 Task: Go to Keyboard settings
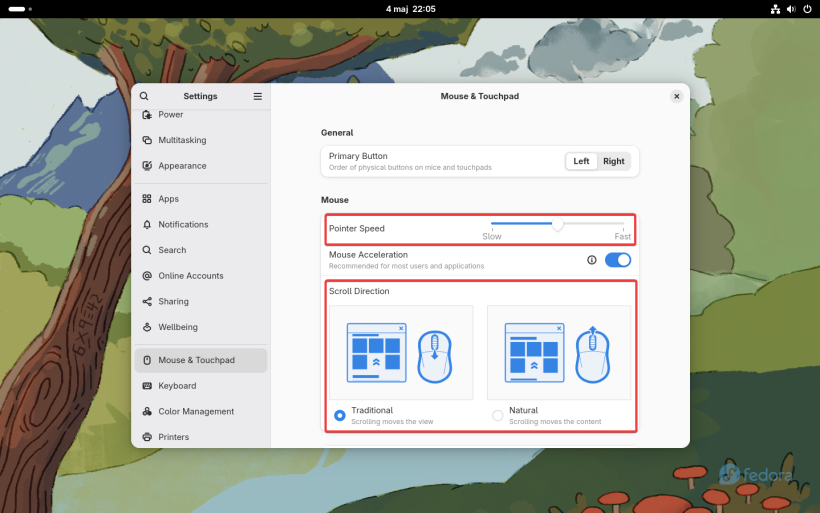point(201,385)
